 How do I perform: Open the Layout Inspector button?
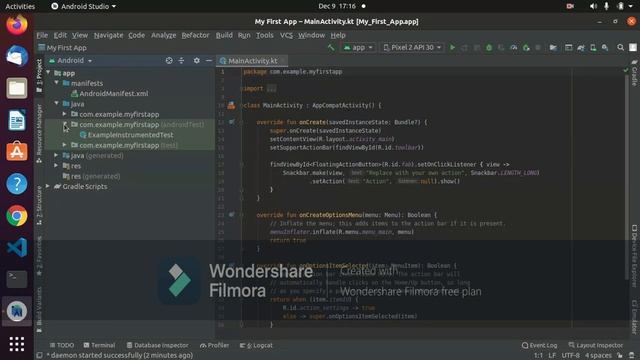coord(596,345)
